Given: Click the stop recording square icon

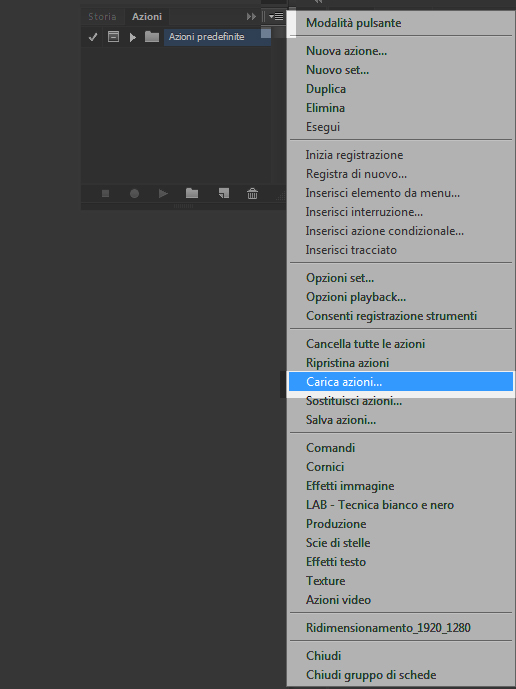Looking at the screenshot, I should point(105,193).
